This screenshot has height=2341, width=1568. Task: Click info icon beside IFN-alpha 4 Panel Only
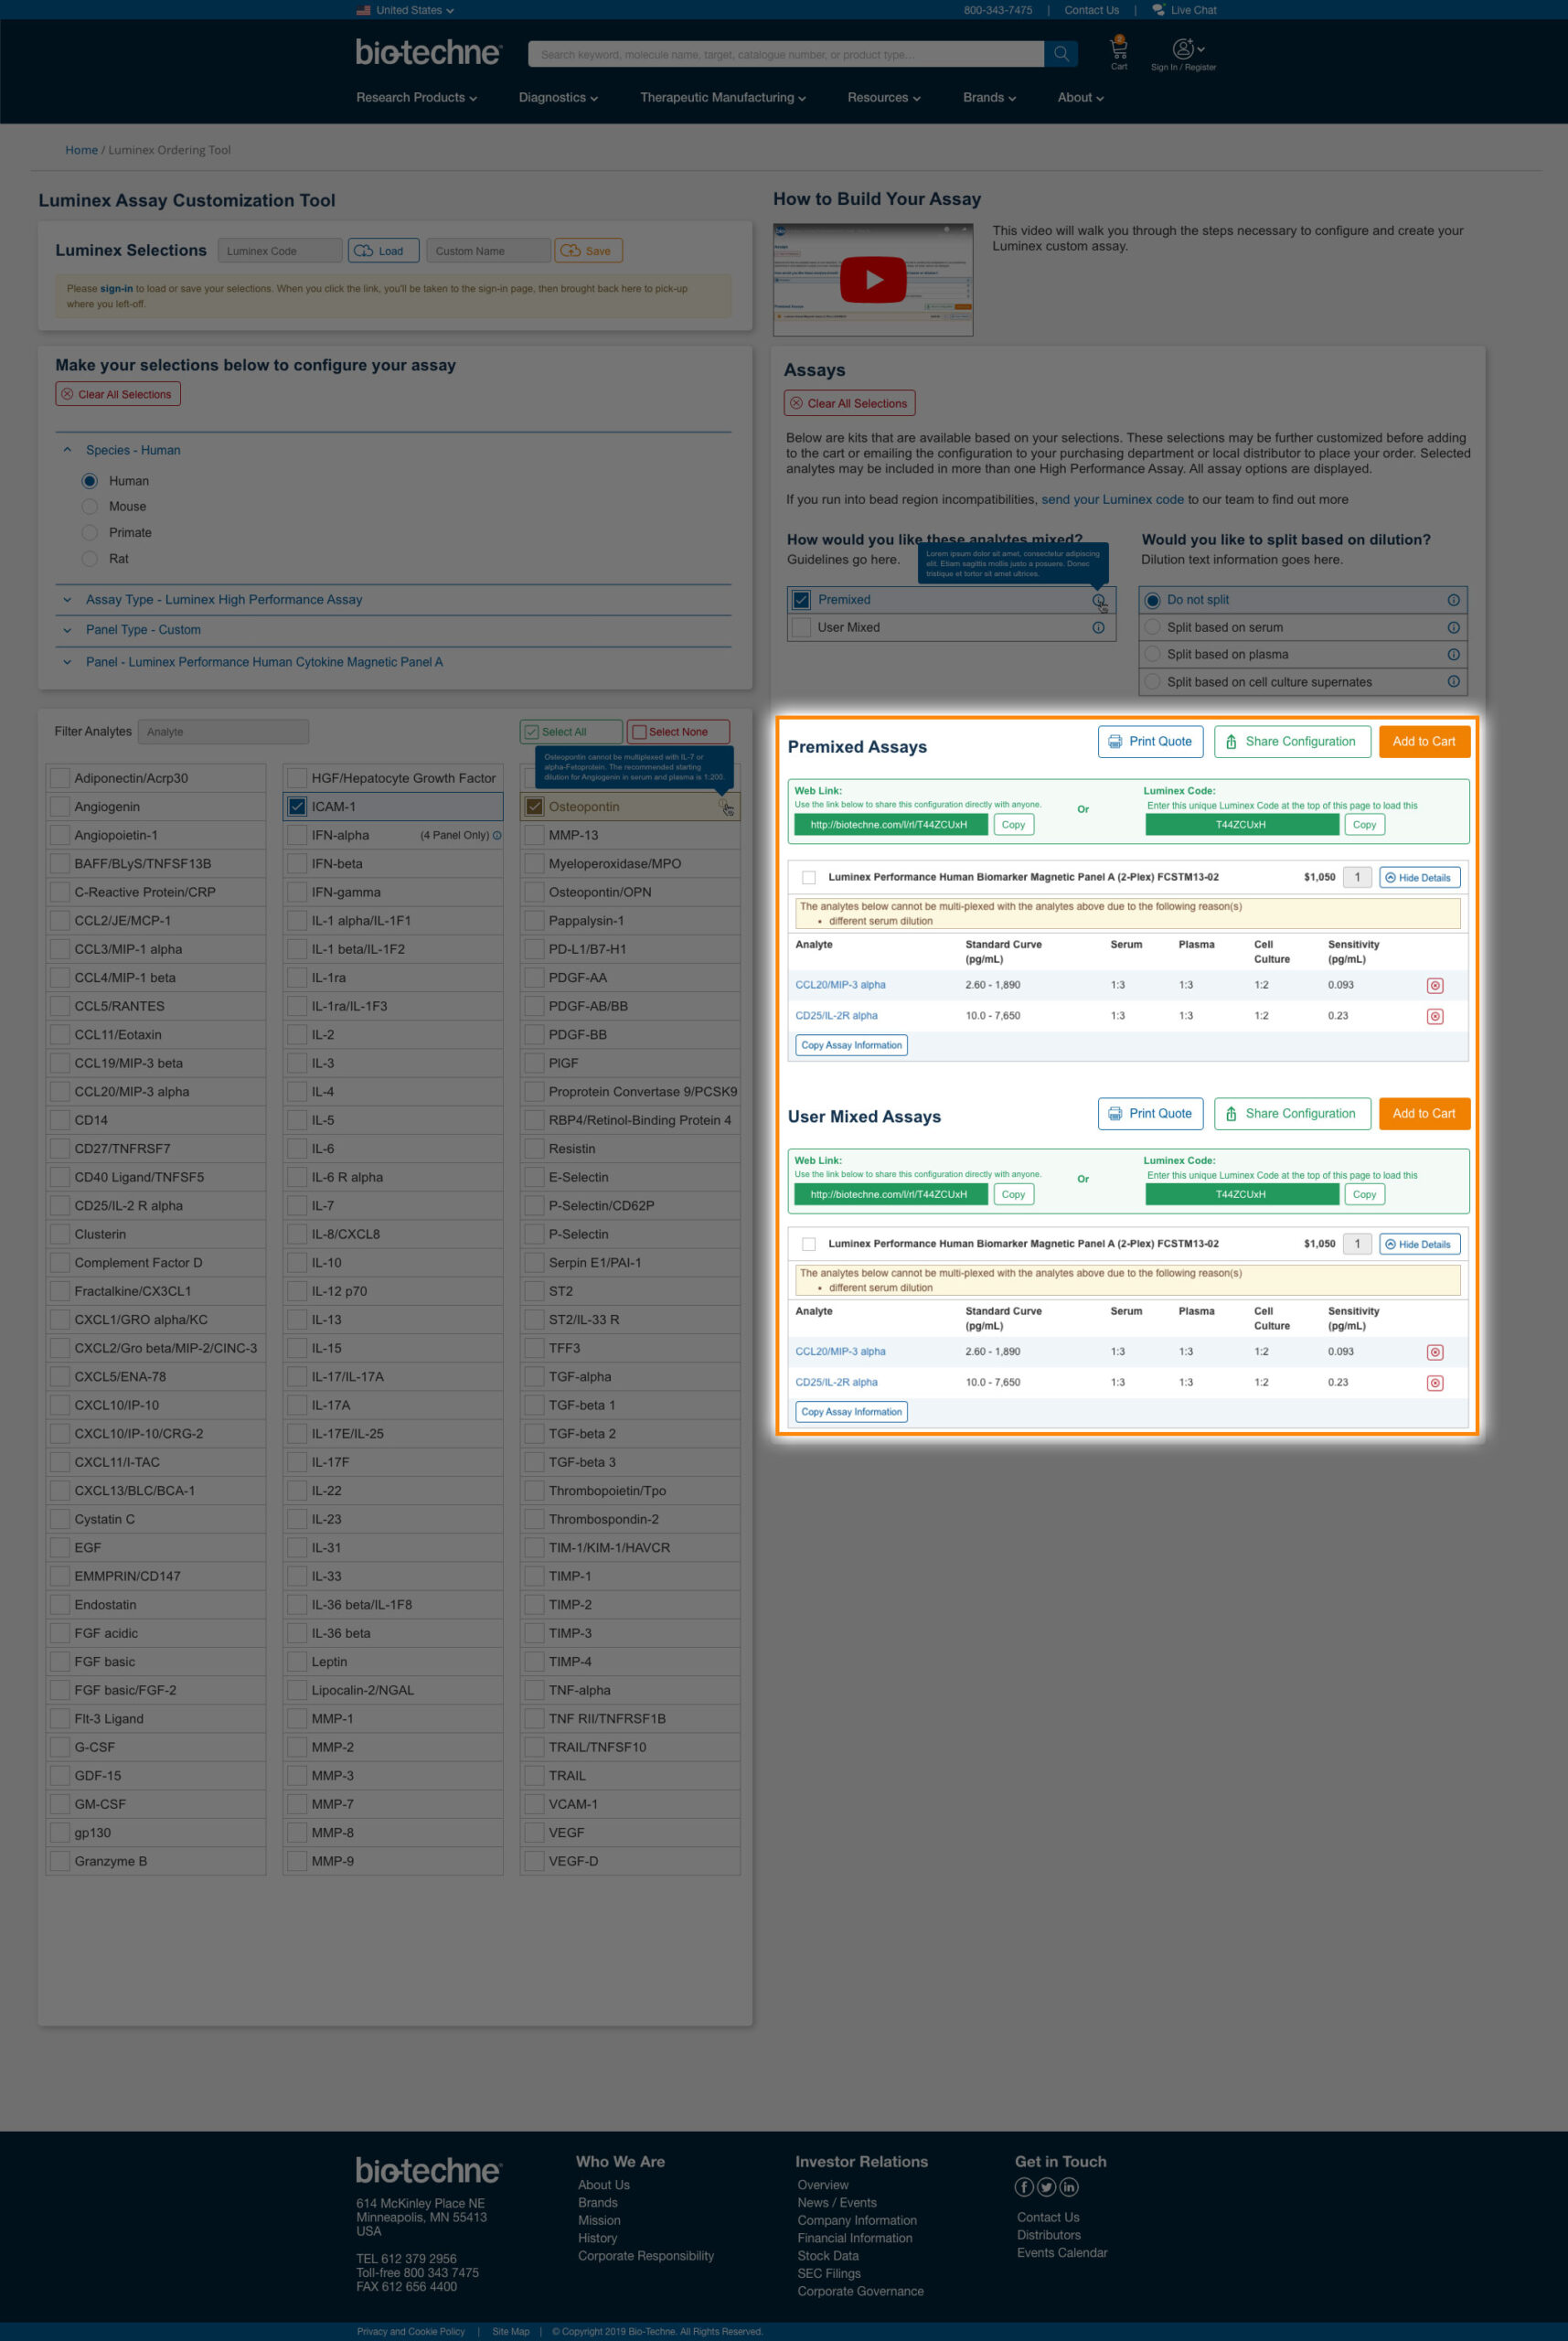[x=497, y=835]
